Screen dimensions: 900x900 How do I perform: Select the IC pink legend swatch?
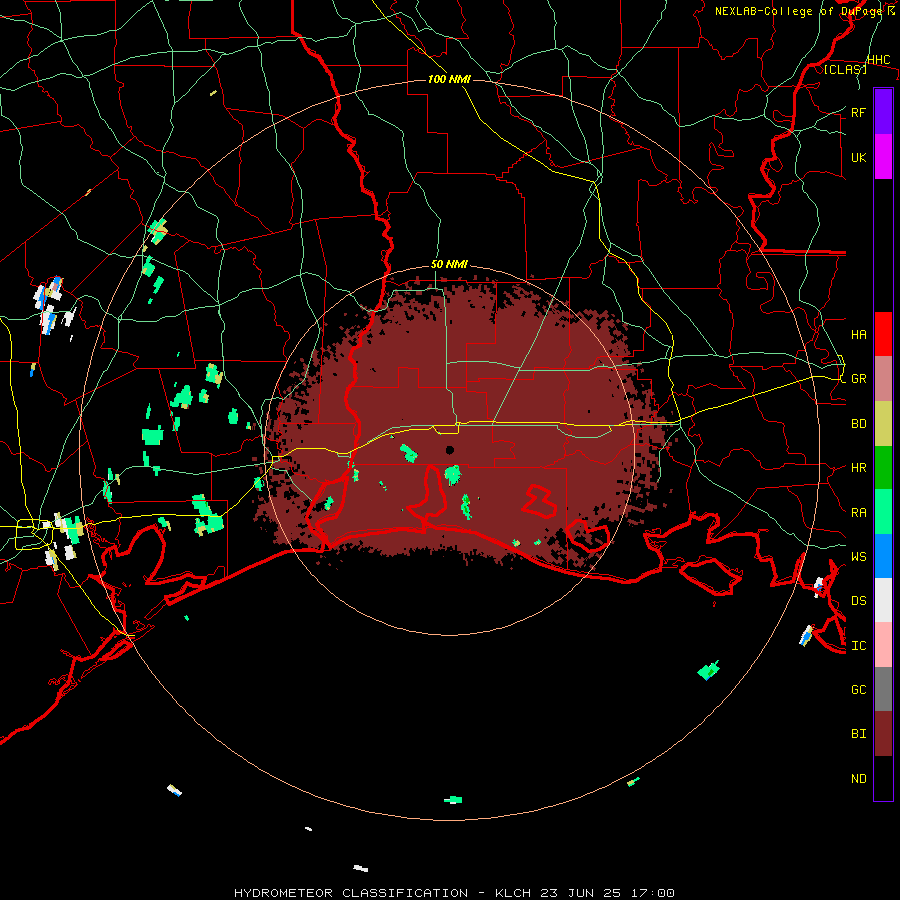click(x=883, y=645)
